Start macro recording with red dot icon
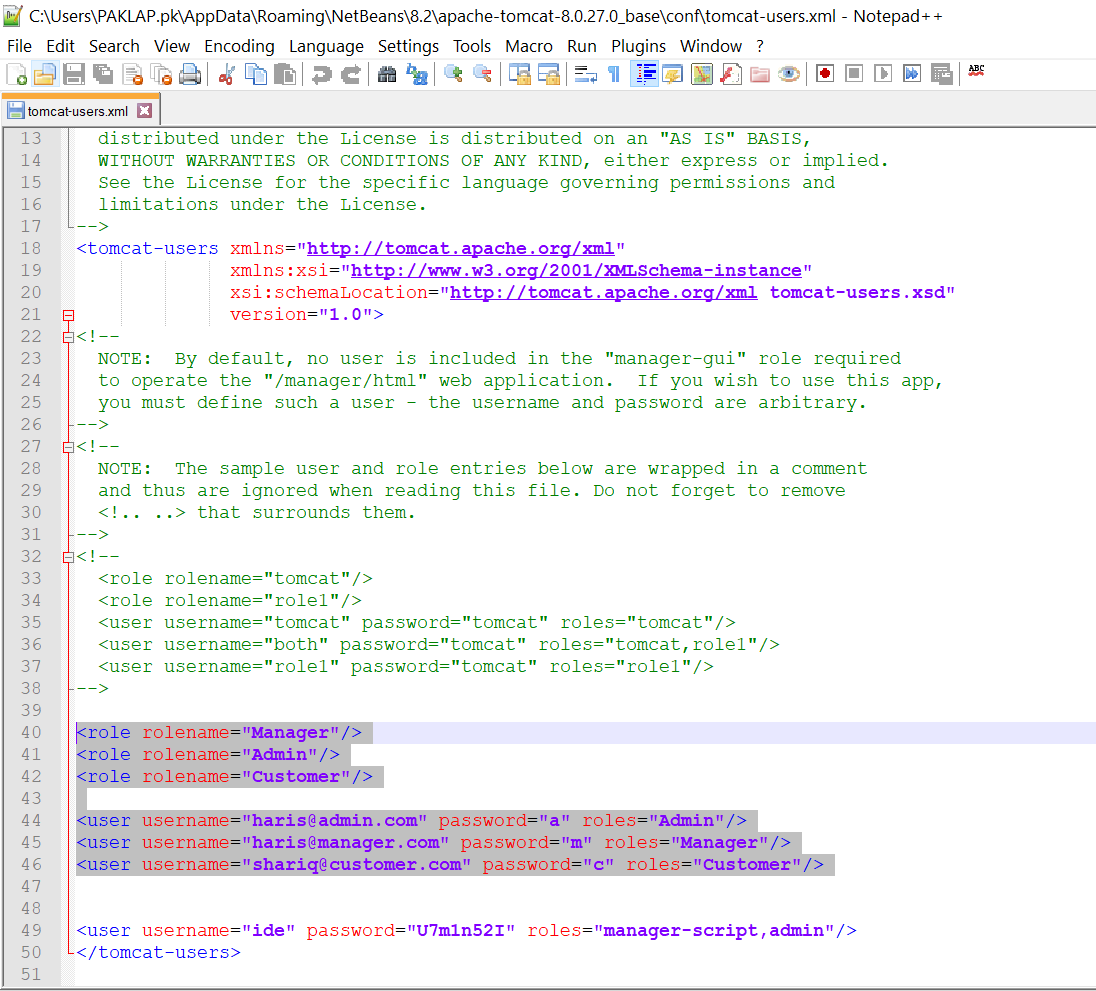The width and height of the screenshot is (1096, 991). point(825,74)
